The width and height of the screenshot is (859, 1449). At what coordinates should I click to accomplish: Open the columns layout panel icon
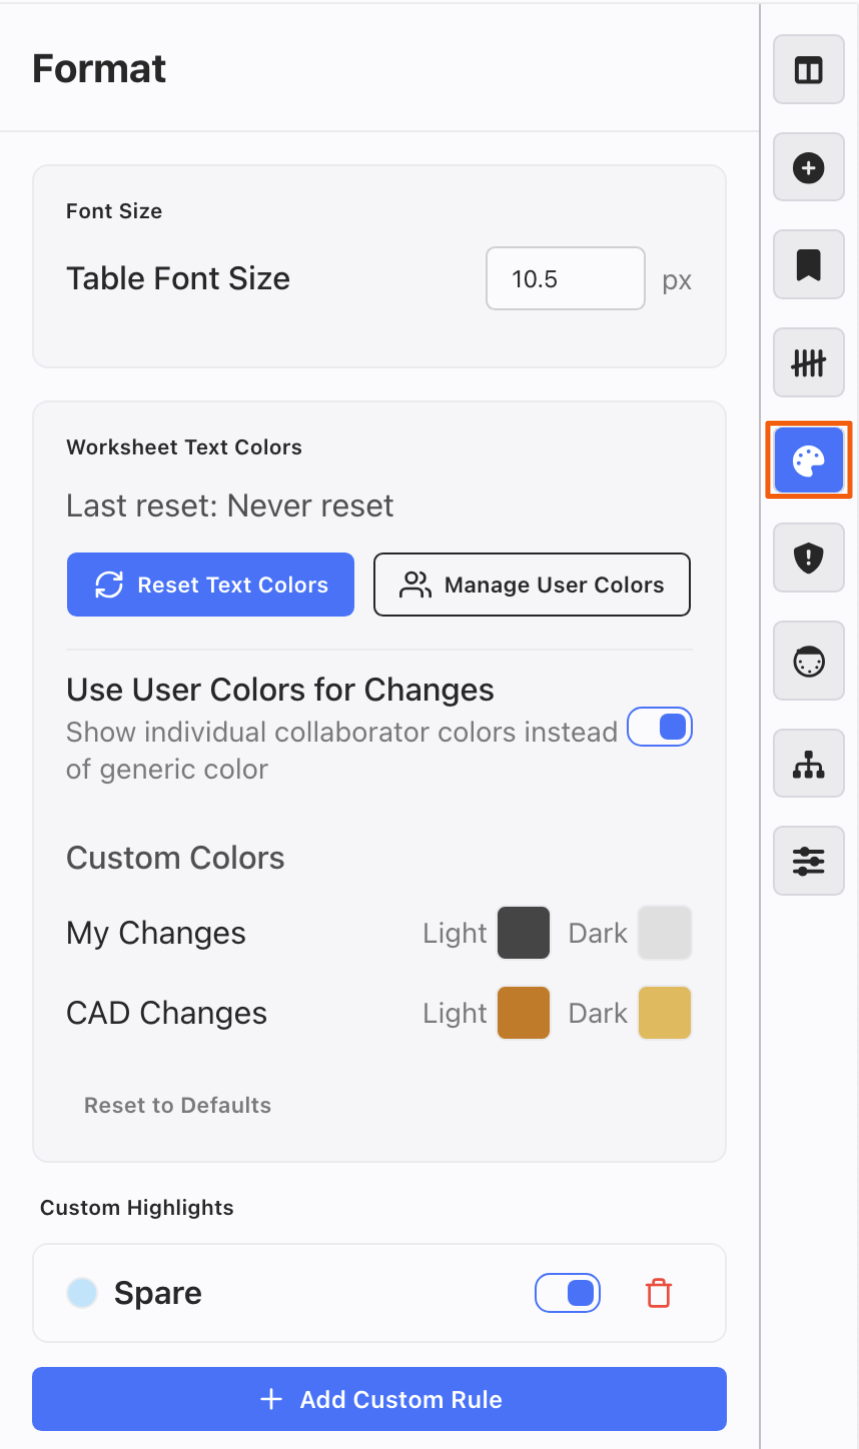[808, 70]
